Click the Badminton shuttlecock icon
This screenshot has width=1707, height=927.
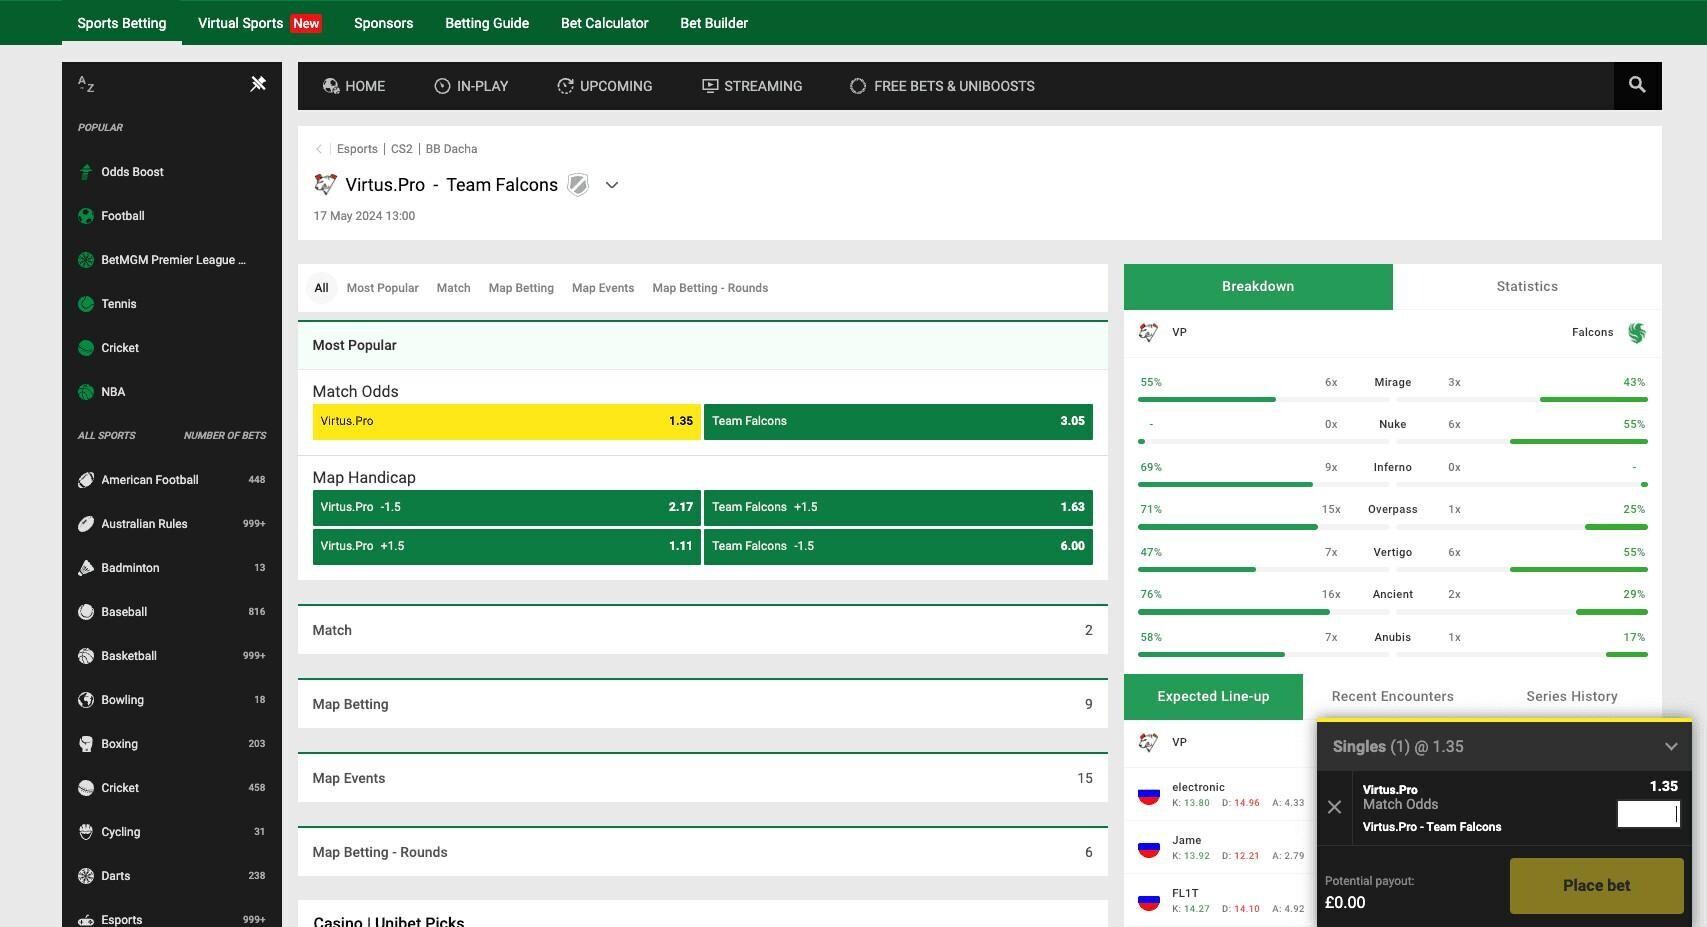[x=86, y=568]
